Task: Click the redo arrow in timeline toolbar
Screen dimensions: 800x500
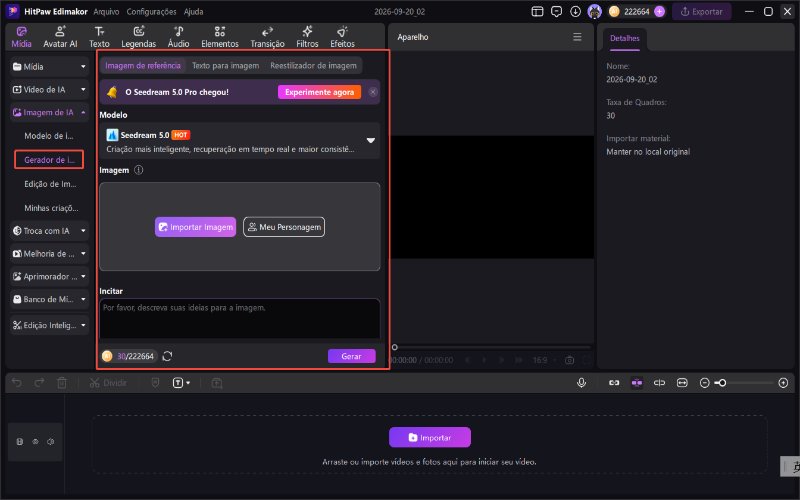Action: (x=39, y=383)
